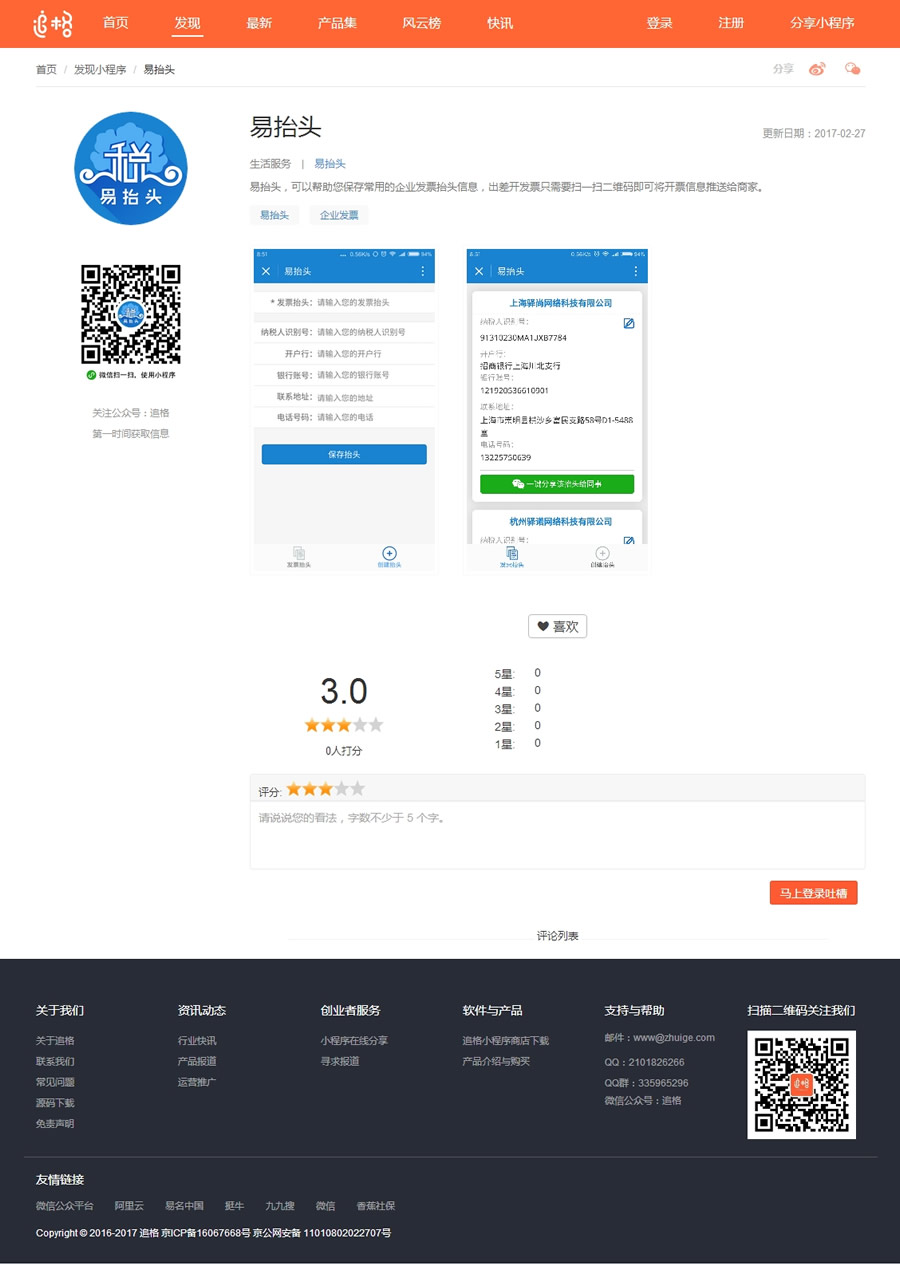Open 源码下载 footer link
This screenshot has height=1278, width=900.
[55, 1103]
